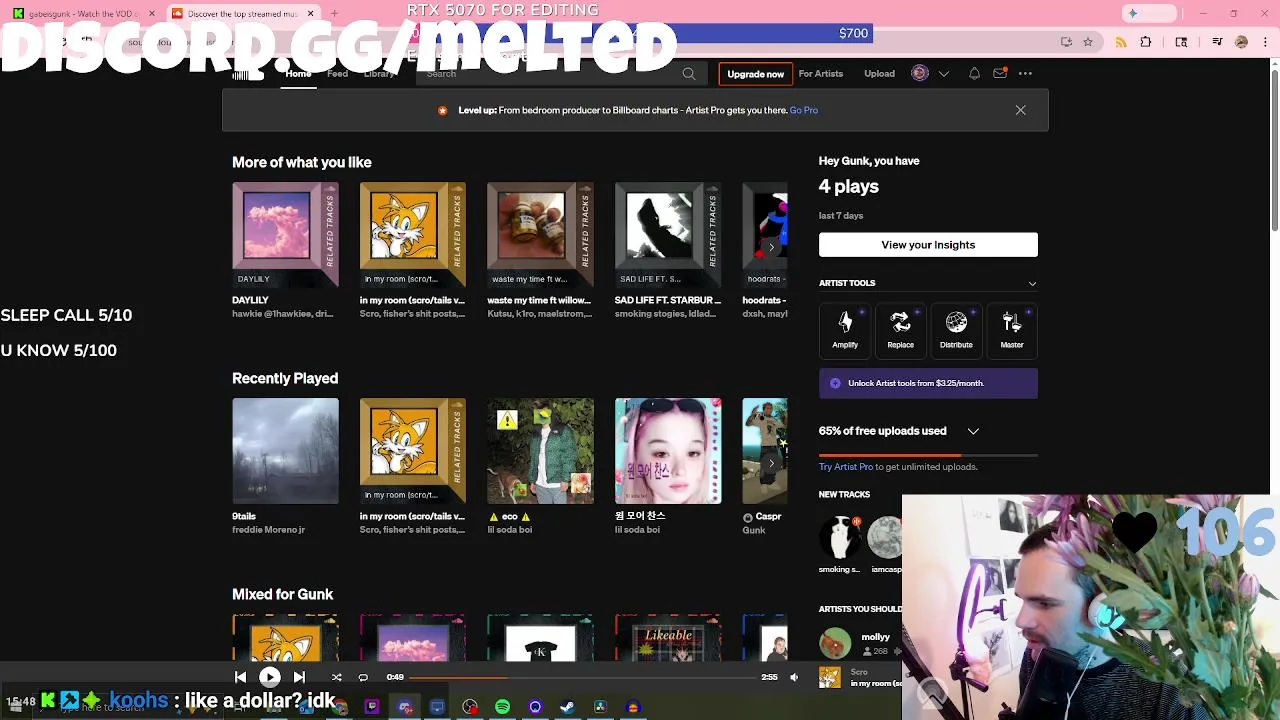Open the eco cover by lil soda boi

tap(540, 451)
